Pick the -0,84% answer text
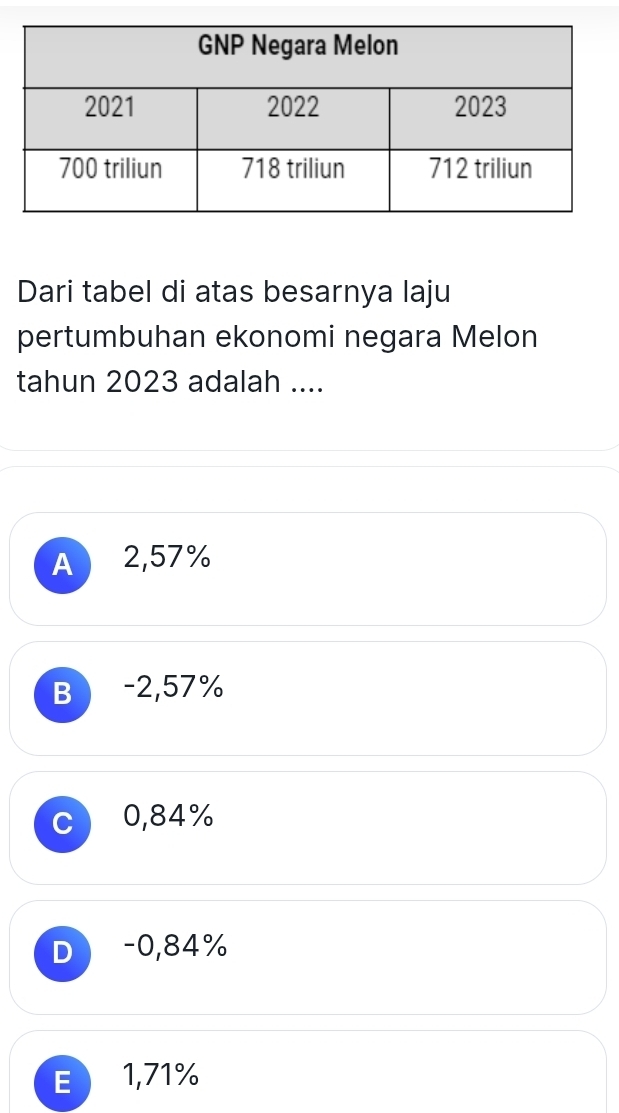Image resolution: width=619 pixels, height=1113 pixels. (x=175, y=946)
